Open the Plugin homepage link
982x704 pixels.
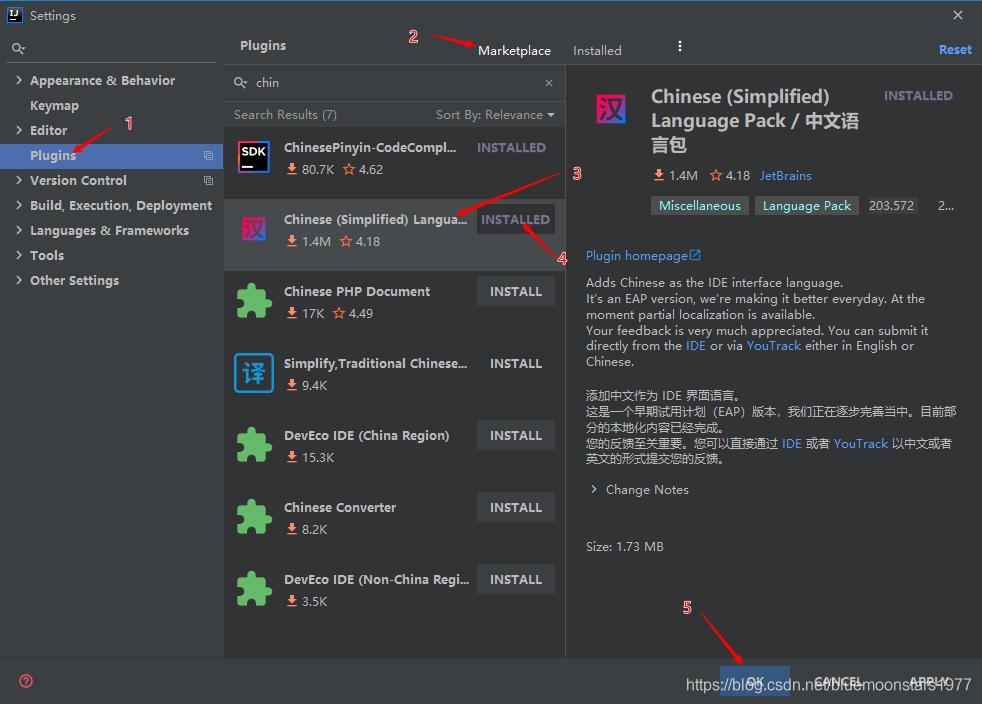[636, 256]
